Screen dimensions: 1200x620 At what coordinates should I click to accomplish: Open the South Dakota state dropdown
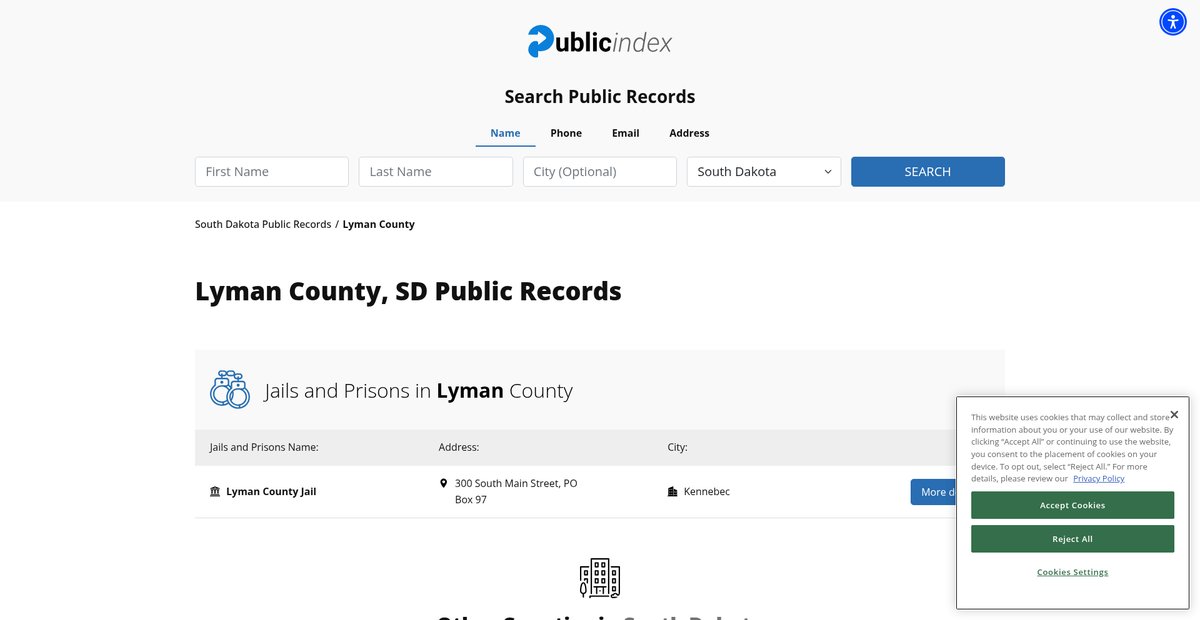764,172
